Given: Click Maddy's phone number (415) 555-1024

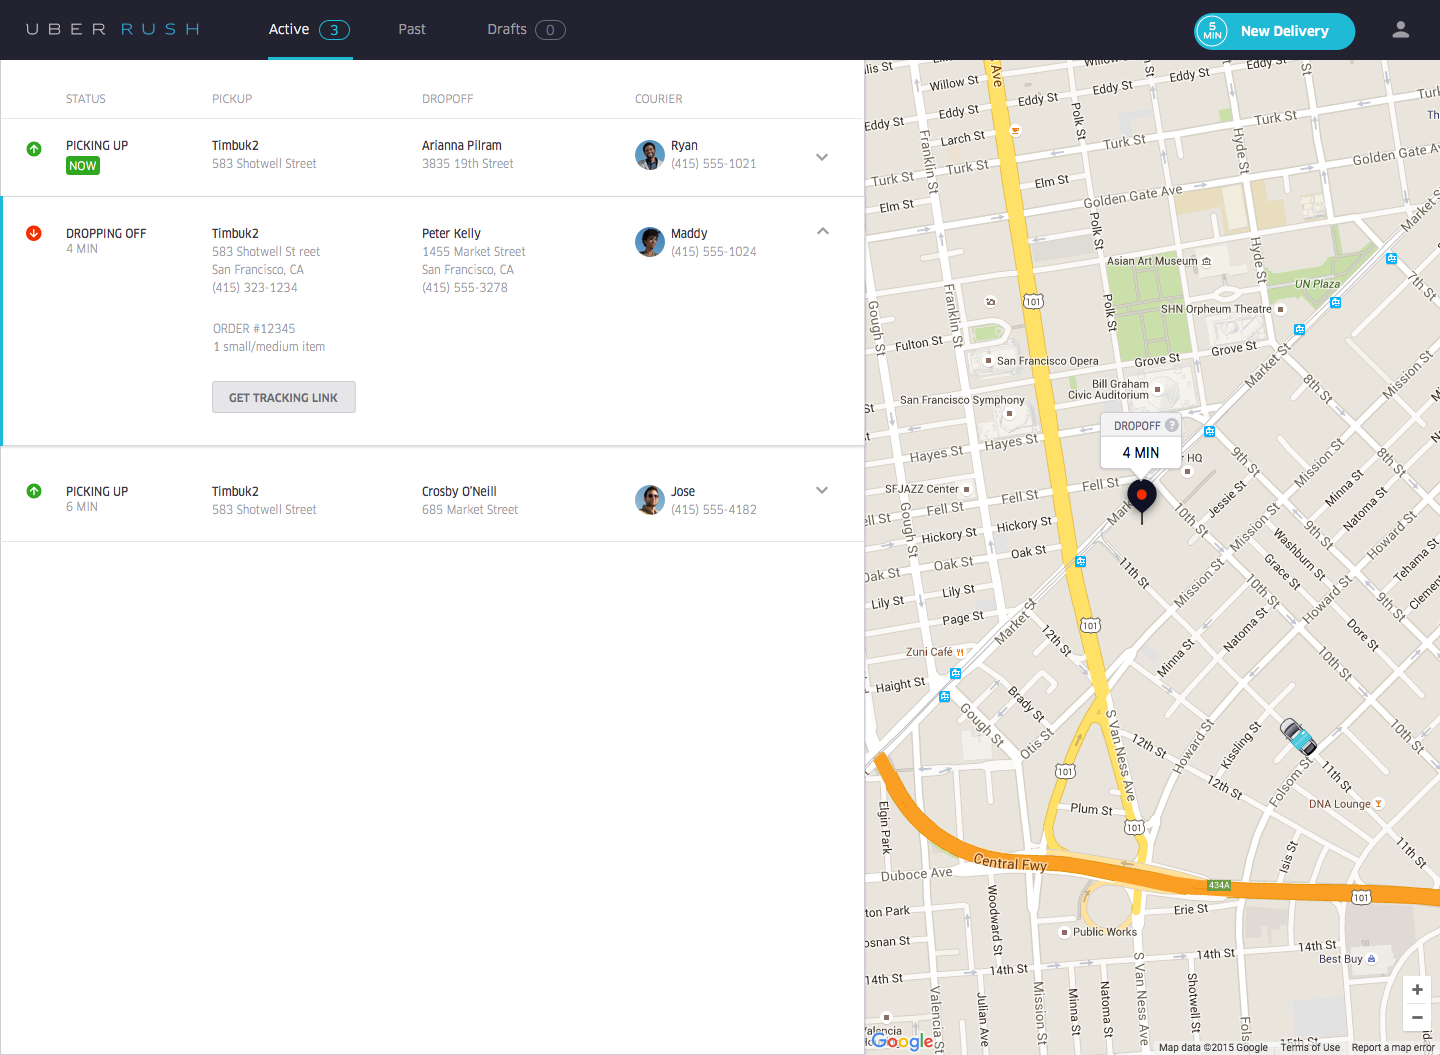Looking at the screenshot, I should (x=714, y=252).
